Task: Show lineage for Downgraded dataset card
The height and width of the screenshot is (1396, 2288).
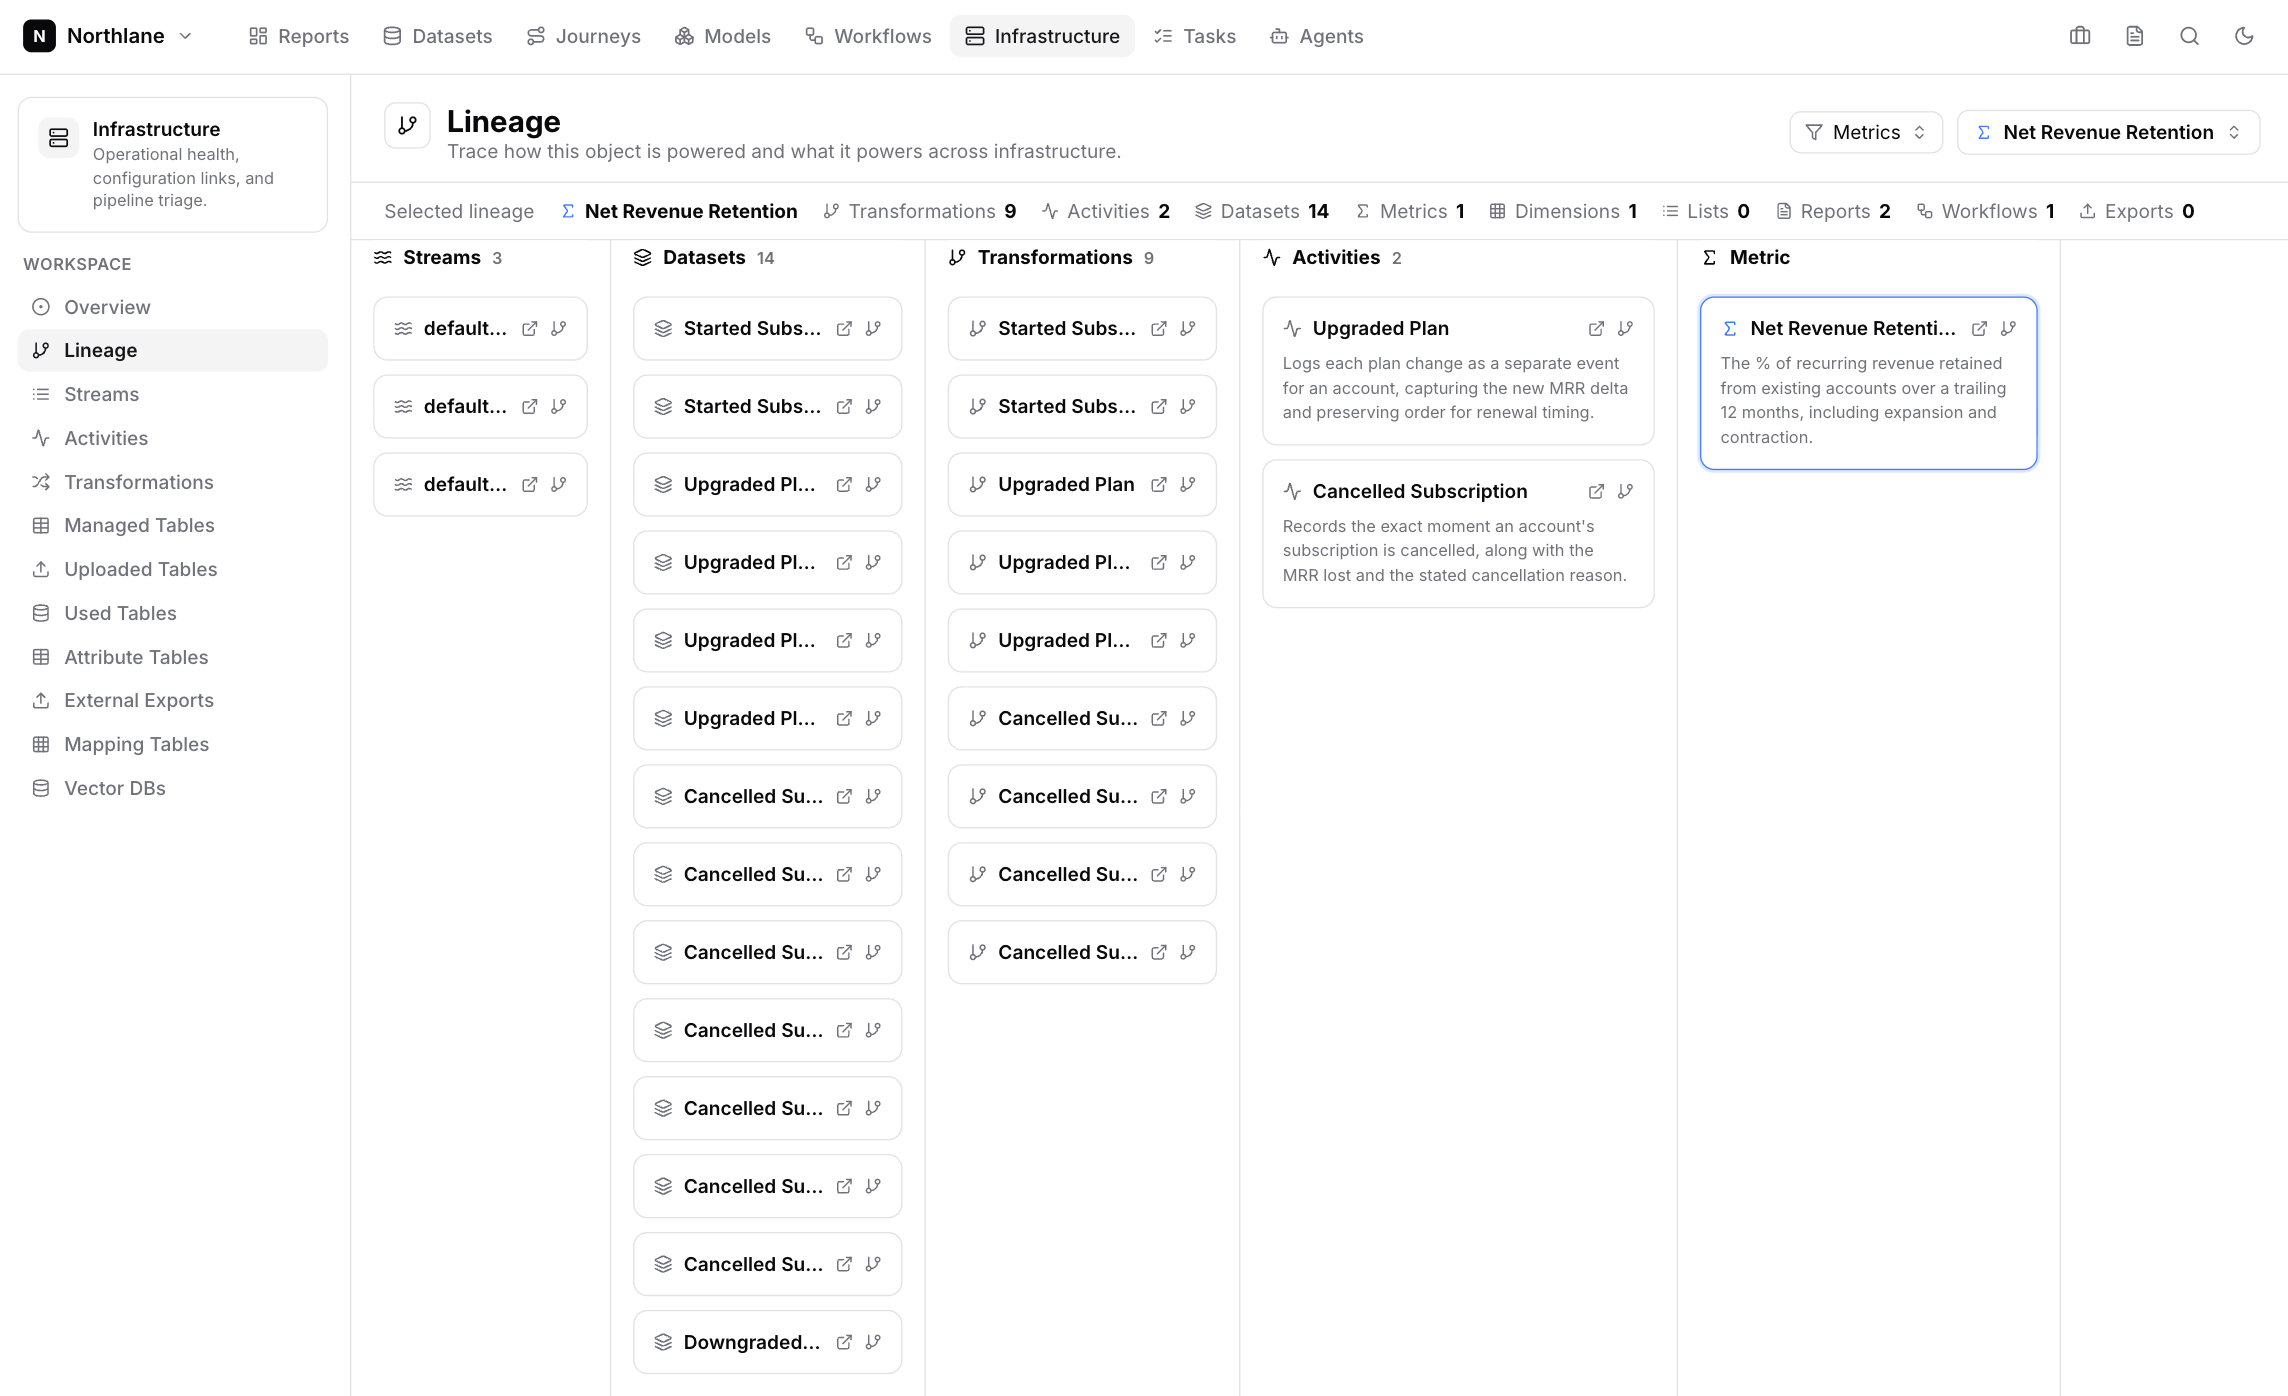Action: click(x=873, y=1342)
